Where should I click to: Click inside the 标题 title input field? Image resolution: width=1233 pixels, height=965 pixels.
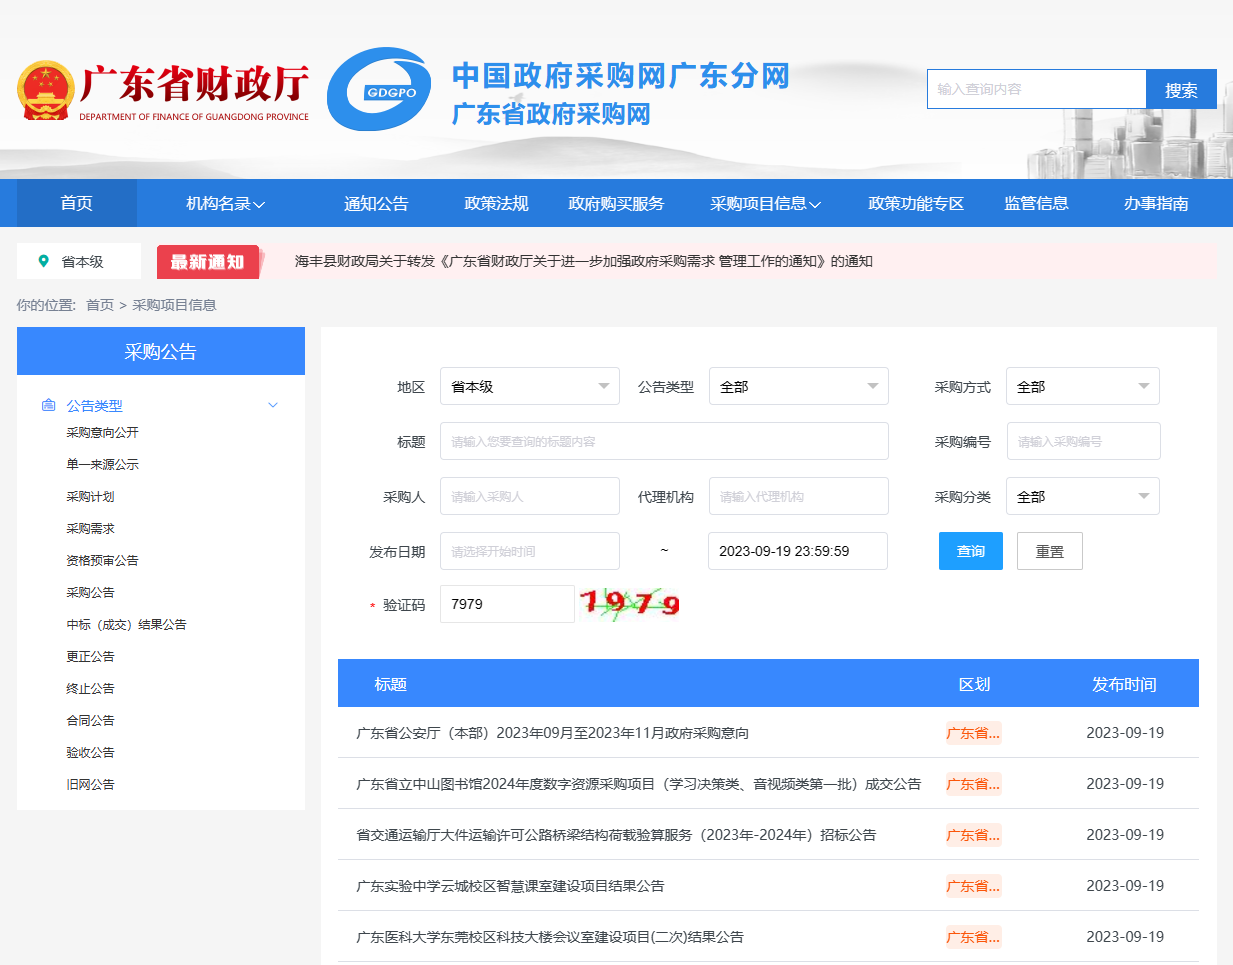pyautogui.click(x=663, y=441)
